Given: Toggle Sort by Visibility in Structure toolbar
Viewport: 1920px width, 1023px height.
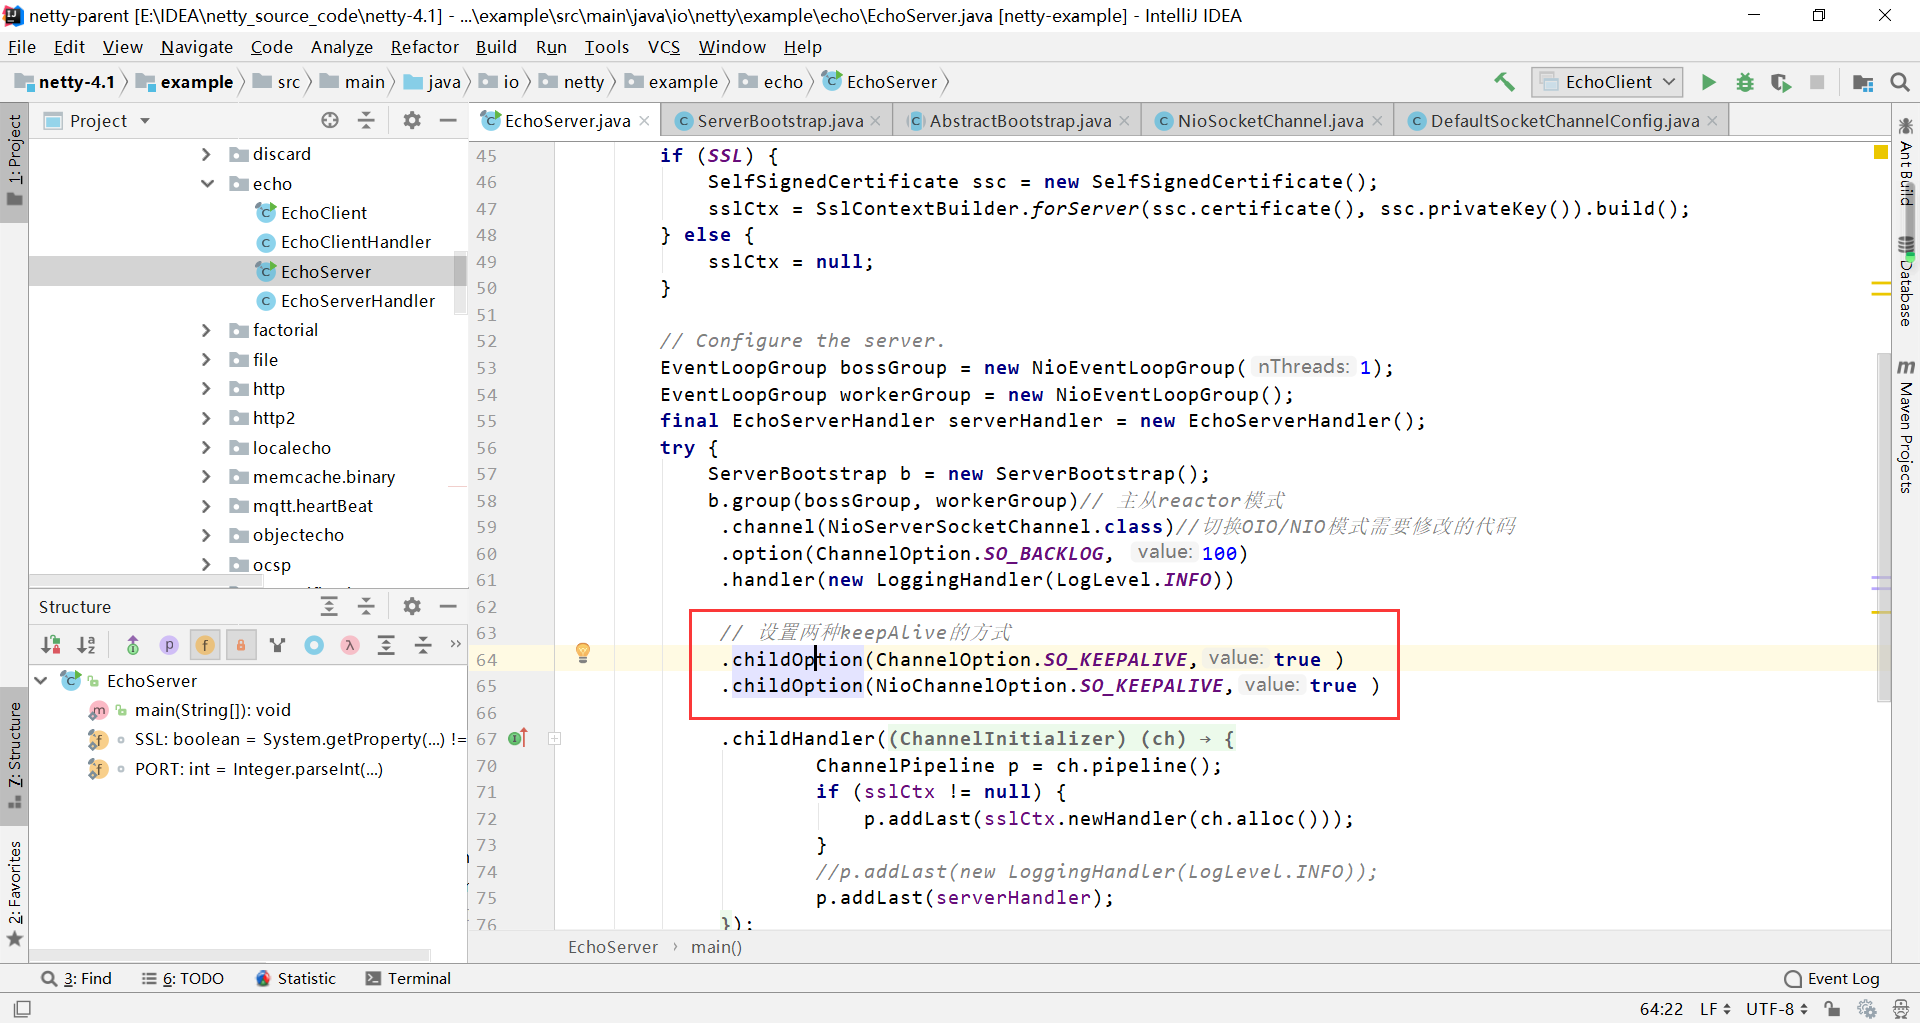Looking at the screenshot, I should 51,645.
